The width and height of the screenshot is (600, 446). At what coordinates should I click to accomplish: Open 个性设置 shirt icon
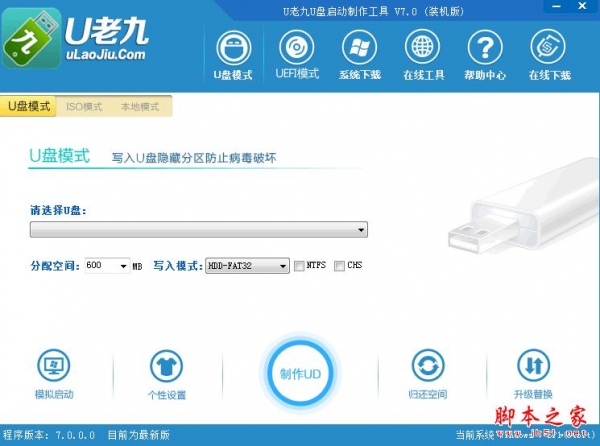[166, 366]
